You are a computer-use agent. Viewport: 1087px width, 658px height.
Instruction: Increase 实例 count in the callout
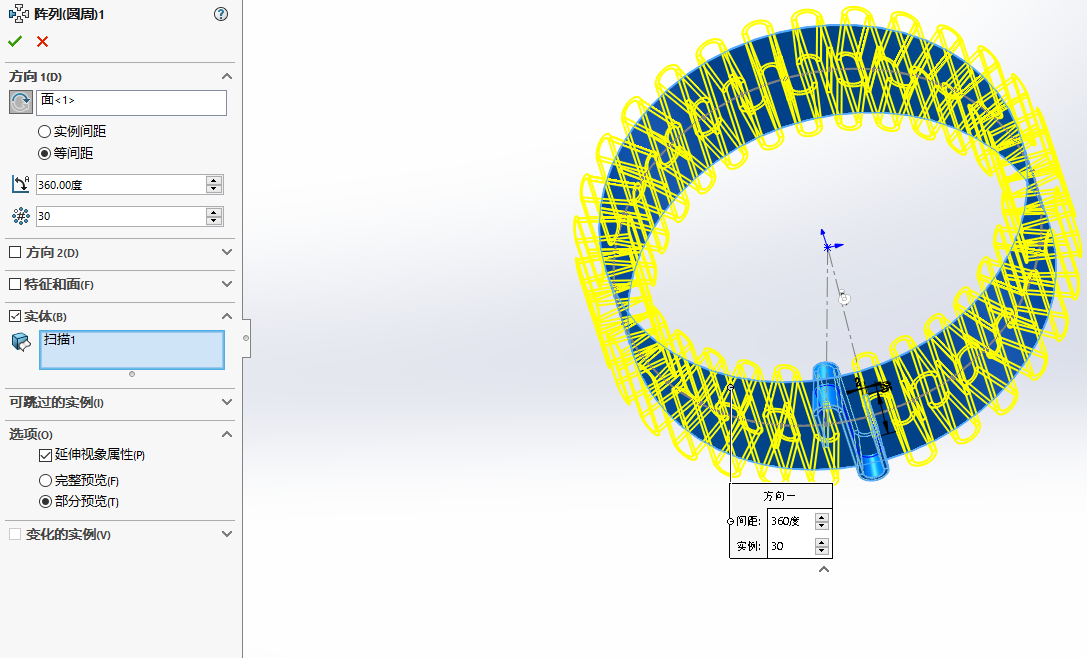click(x=821, y=542)
